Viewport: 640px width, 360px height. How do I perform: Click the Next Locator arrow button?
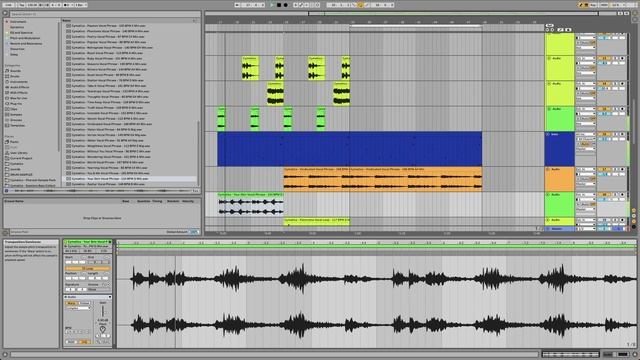pyautogui.click(x=552, y=30)
